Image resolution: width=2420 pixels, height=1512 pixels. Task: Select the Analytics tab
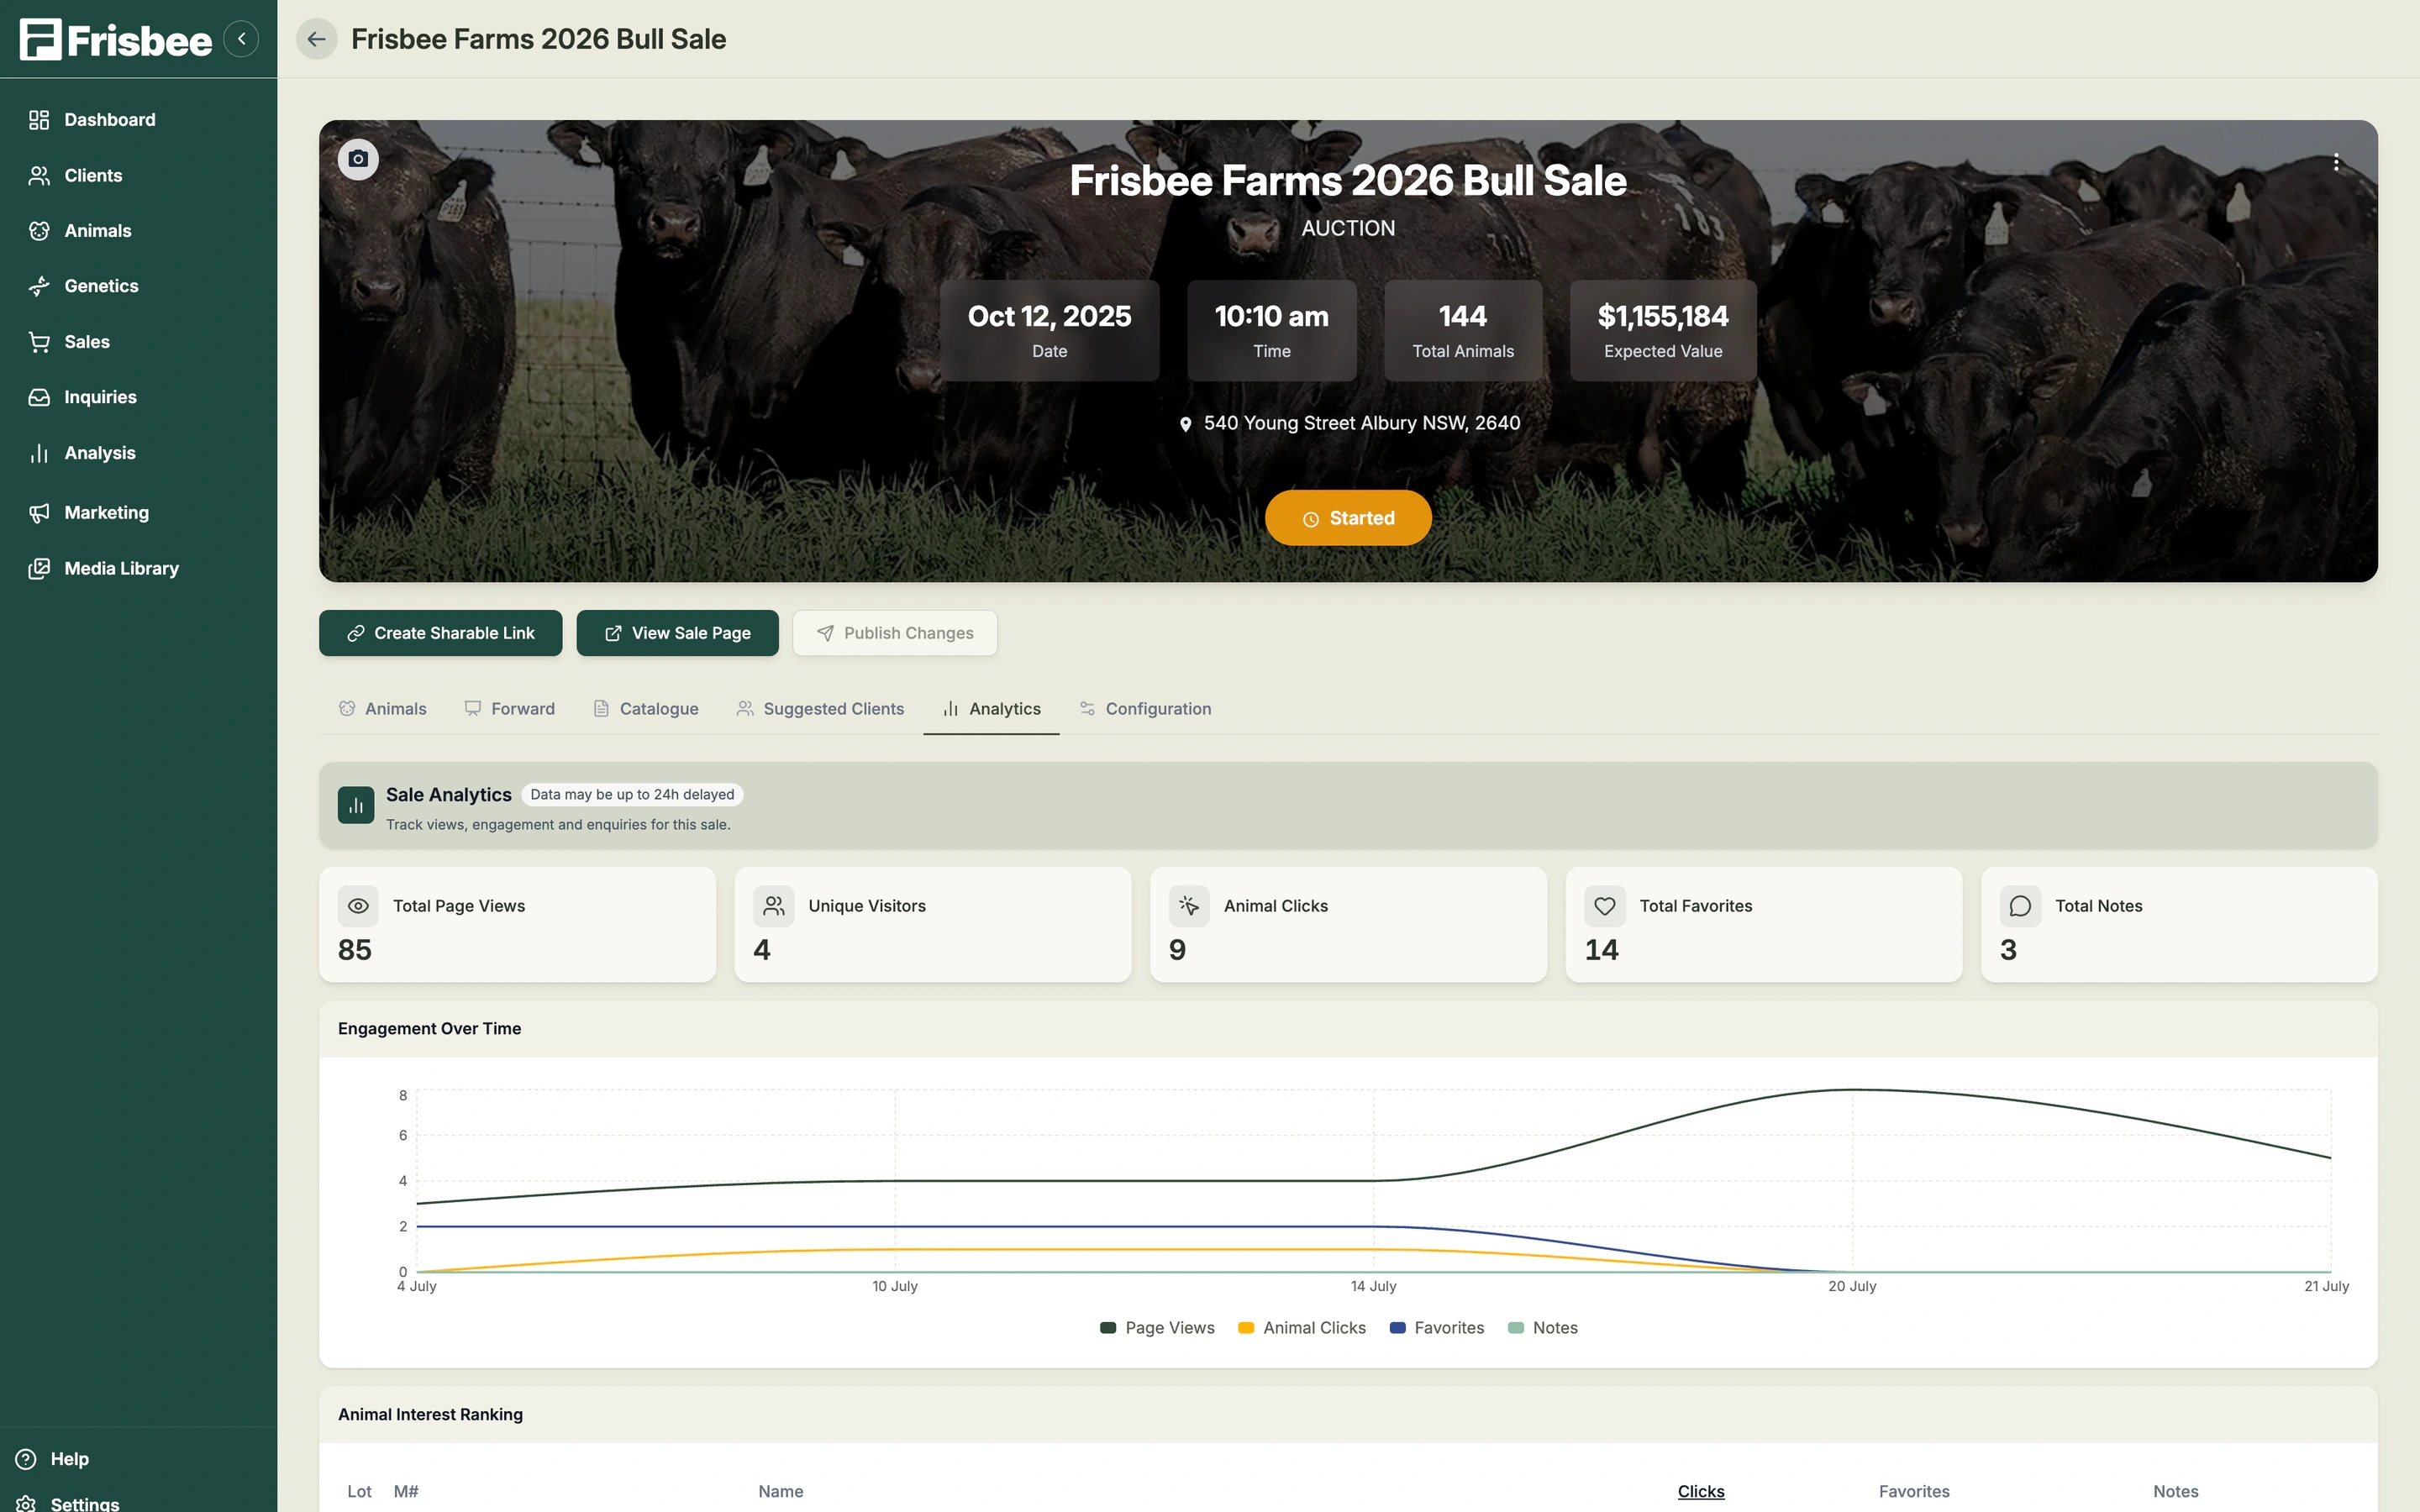pos(991,709)
